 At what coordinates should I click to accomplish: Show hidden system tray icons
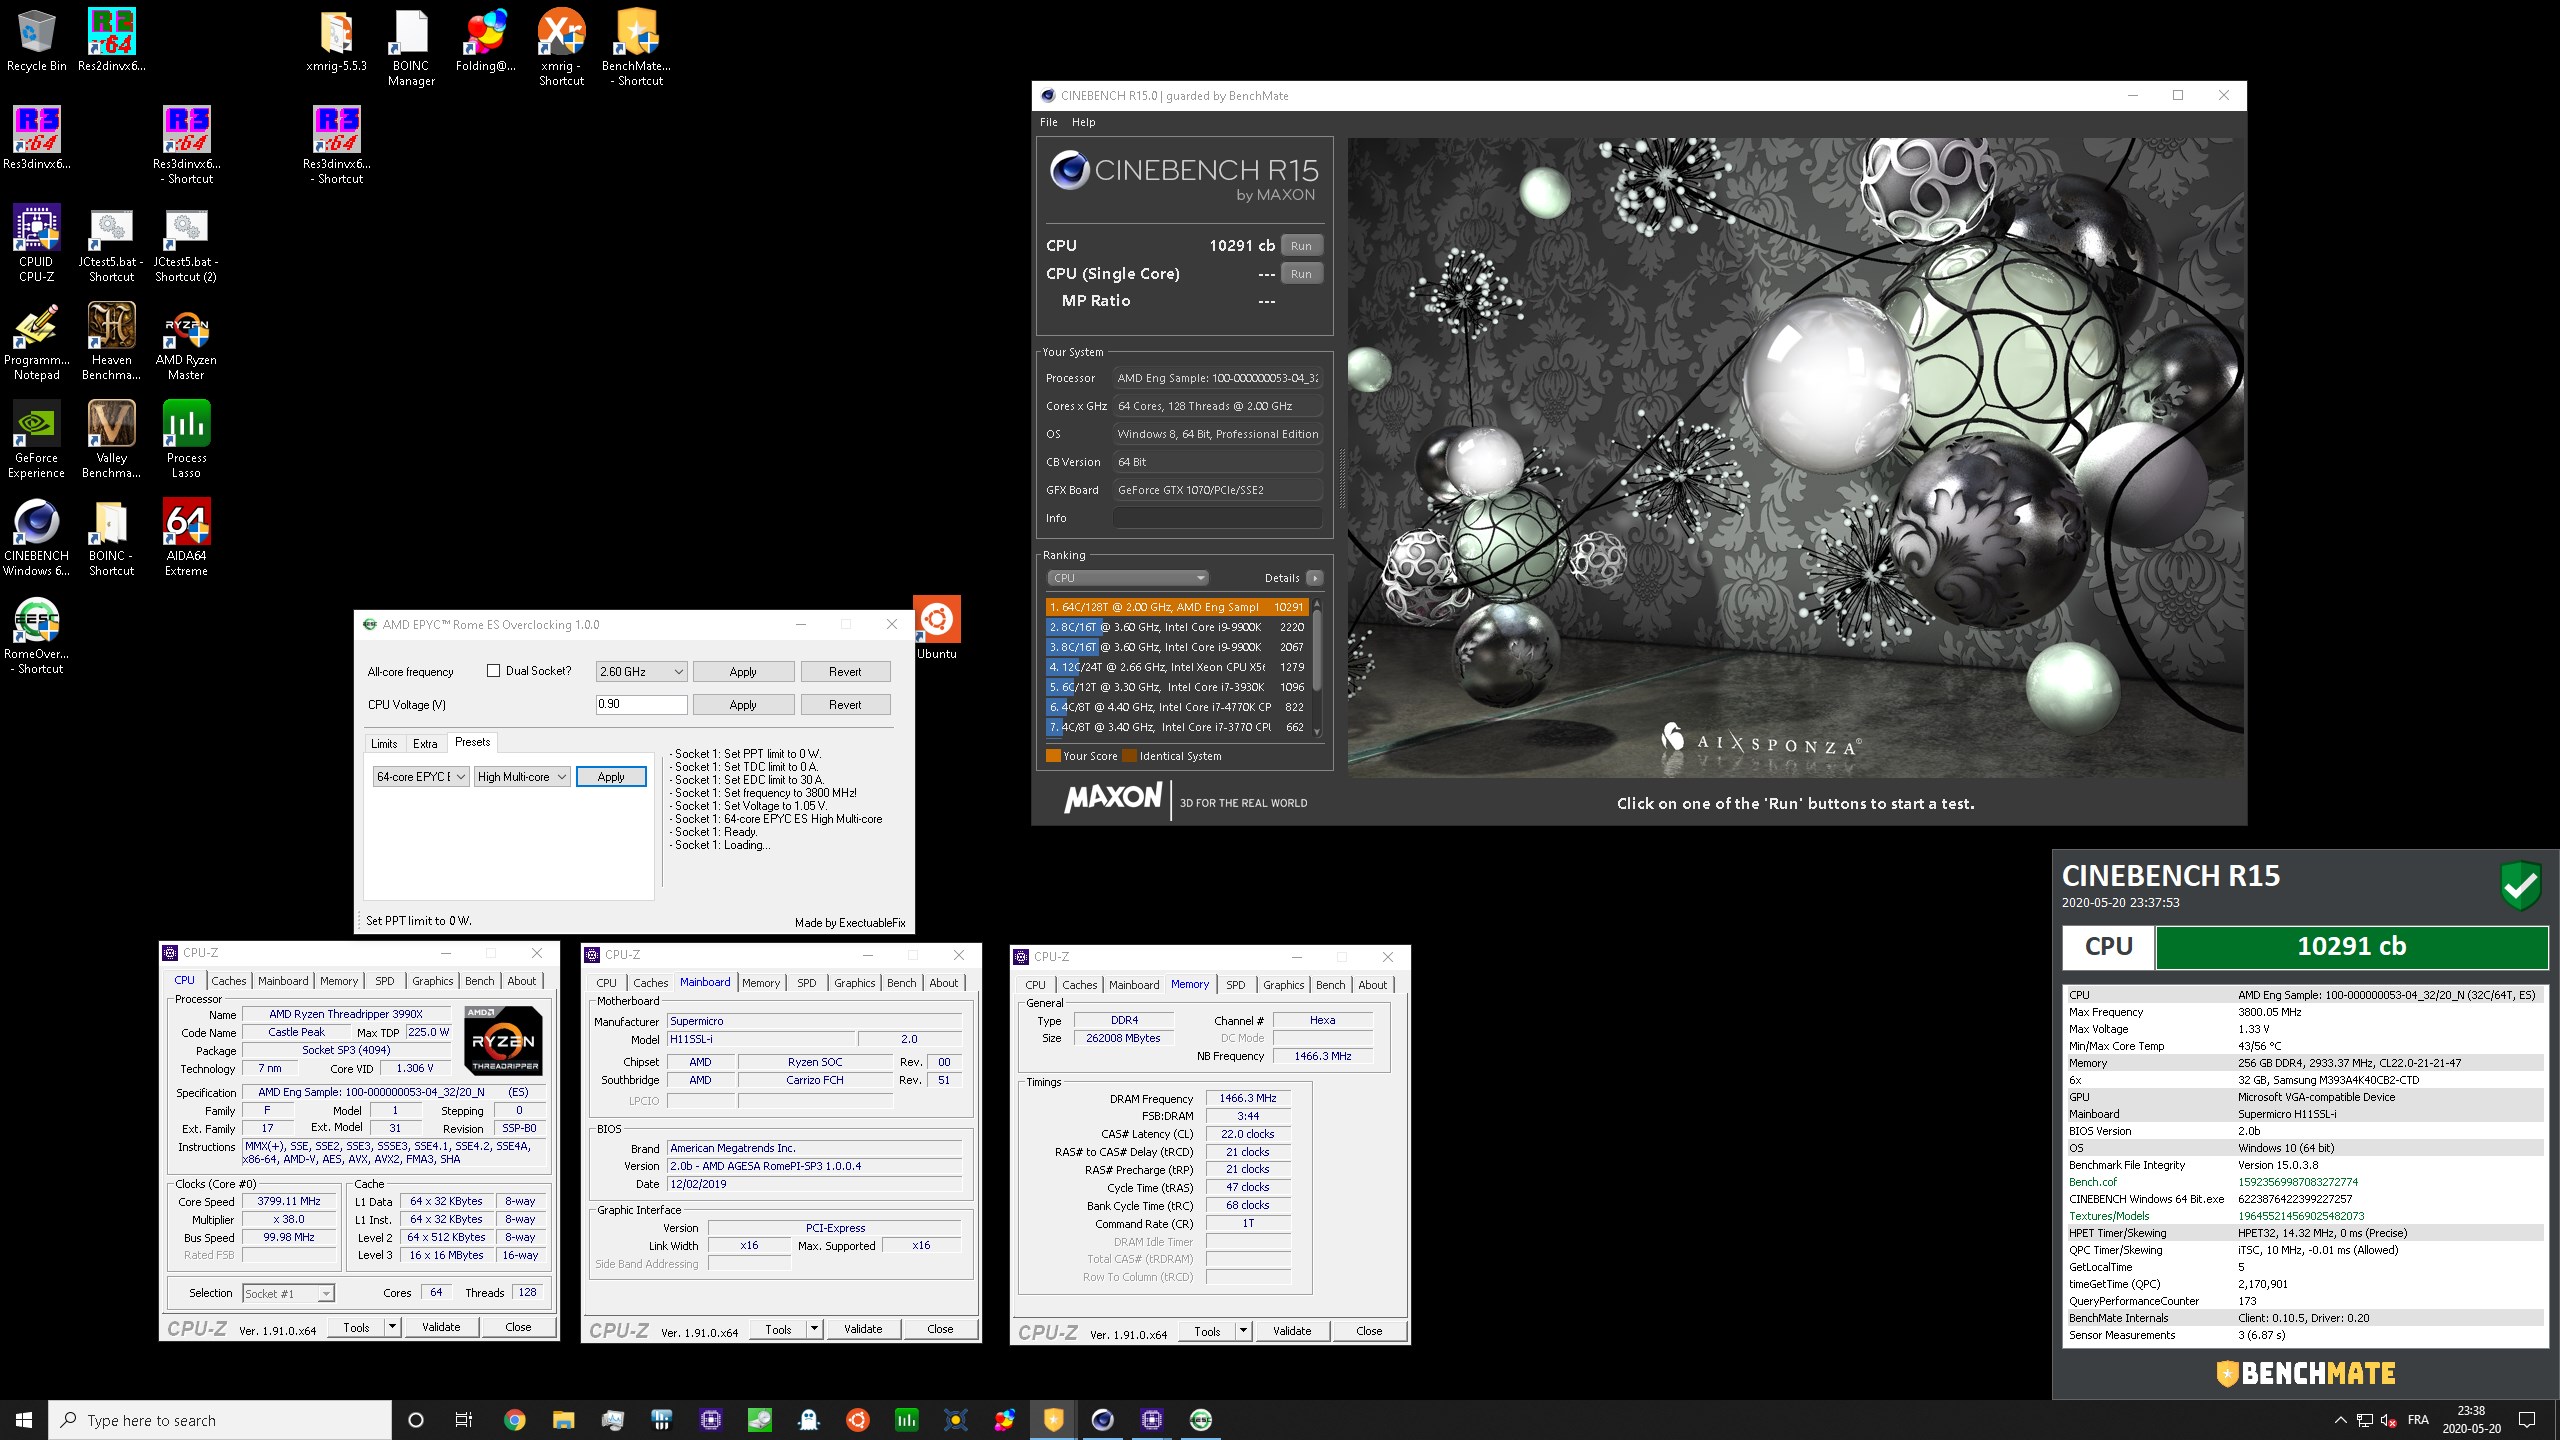coord(2340,1420)
